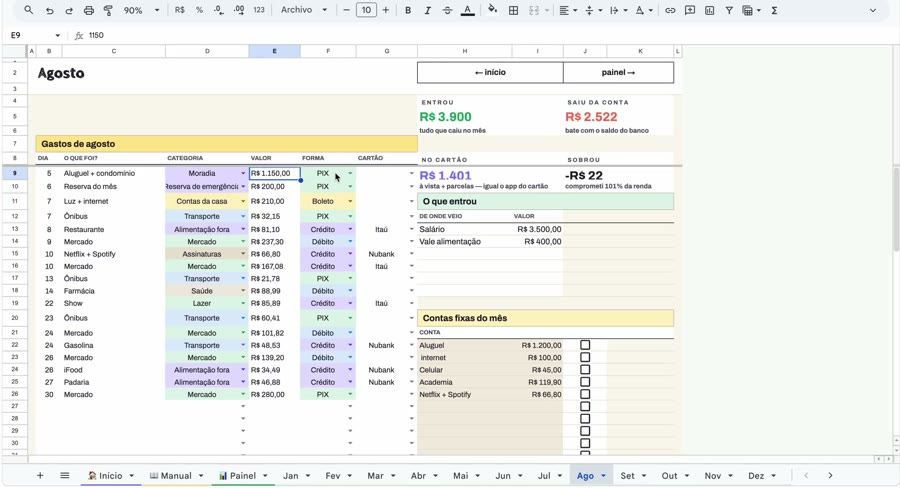Select the Salário income cell

465,229
